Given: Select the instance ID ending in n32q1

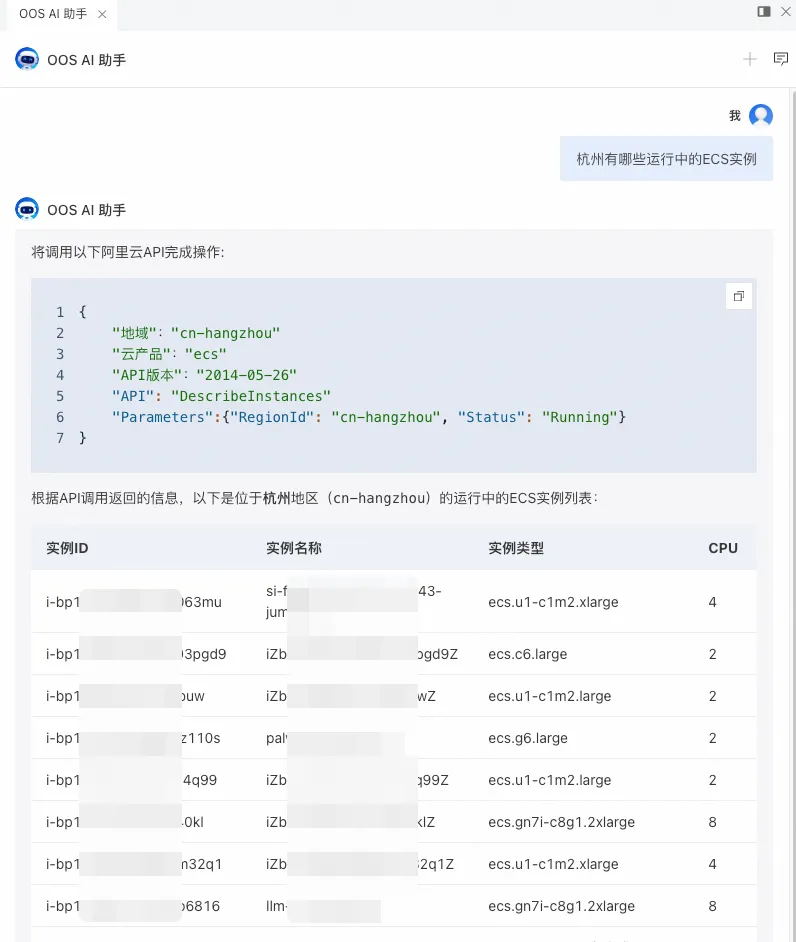Looking at the screenshot, I should pos(134,865).
